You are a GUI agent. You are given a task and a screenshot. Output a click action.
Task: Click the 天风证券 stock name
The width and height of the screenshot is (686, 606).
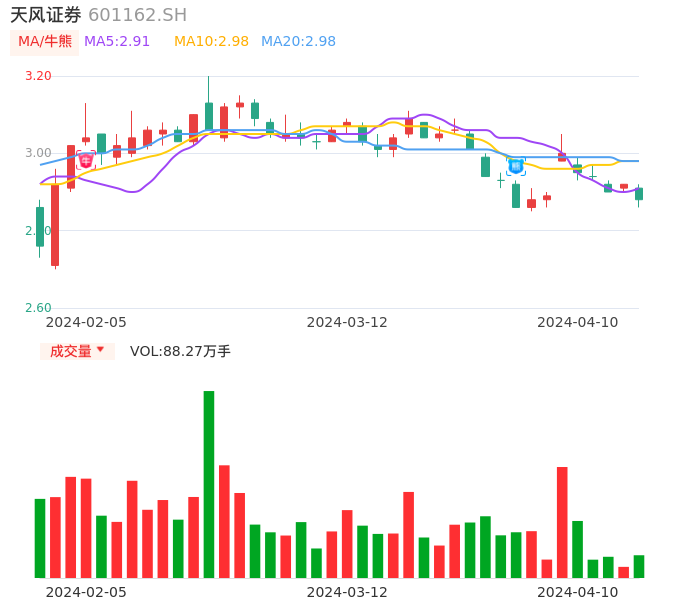tap(46, 15)
